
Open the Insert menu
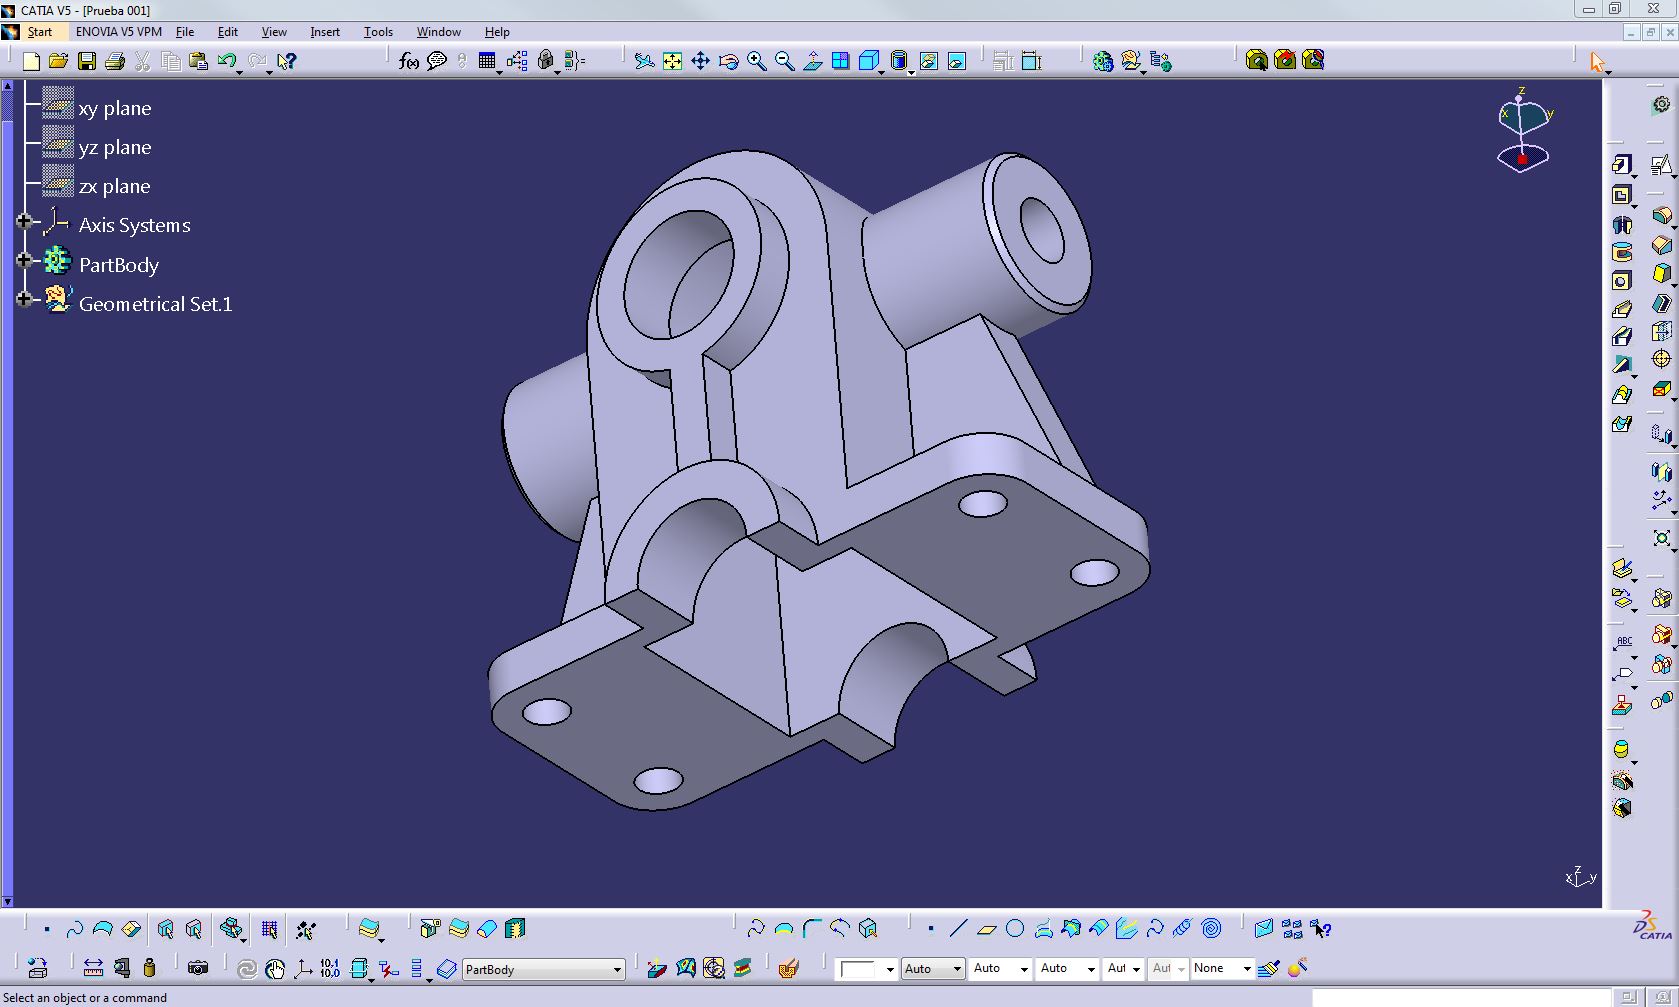click(325, 32)
